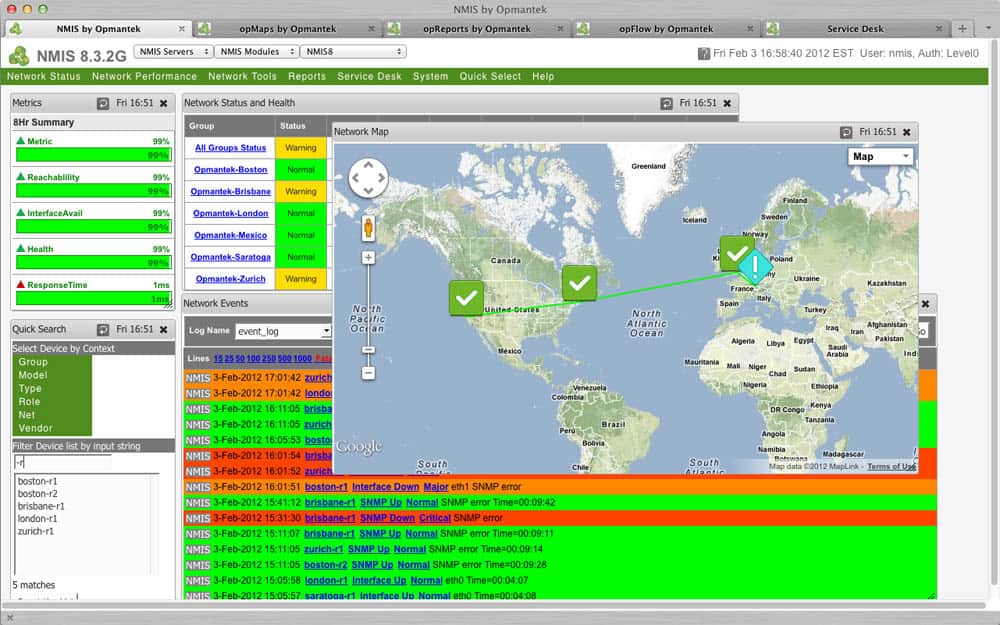Open the NMIS Modules dropdown
This screenshot has height=625, width=1000.
pyautogui.click(x=256, y=52)
